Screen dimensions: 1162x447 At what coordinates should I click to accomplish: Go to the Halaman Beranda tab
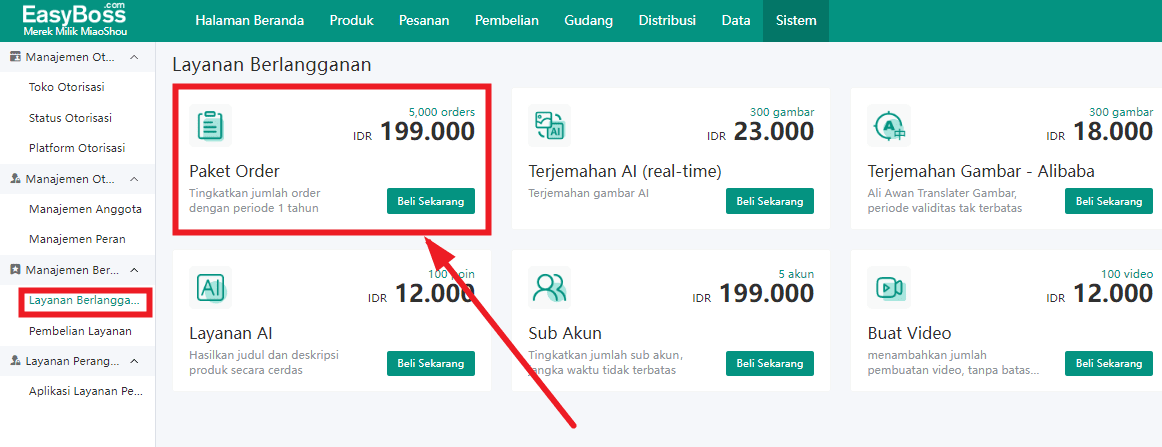click(x=250, y=21)
